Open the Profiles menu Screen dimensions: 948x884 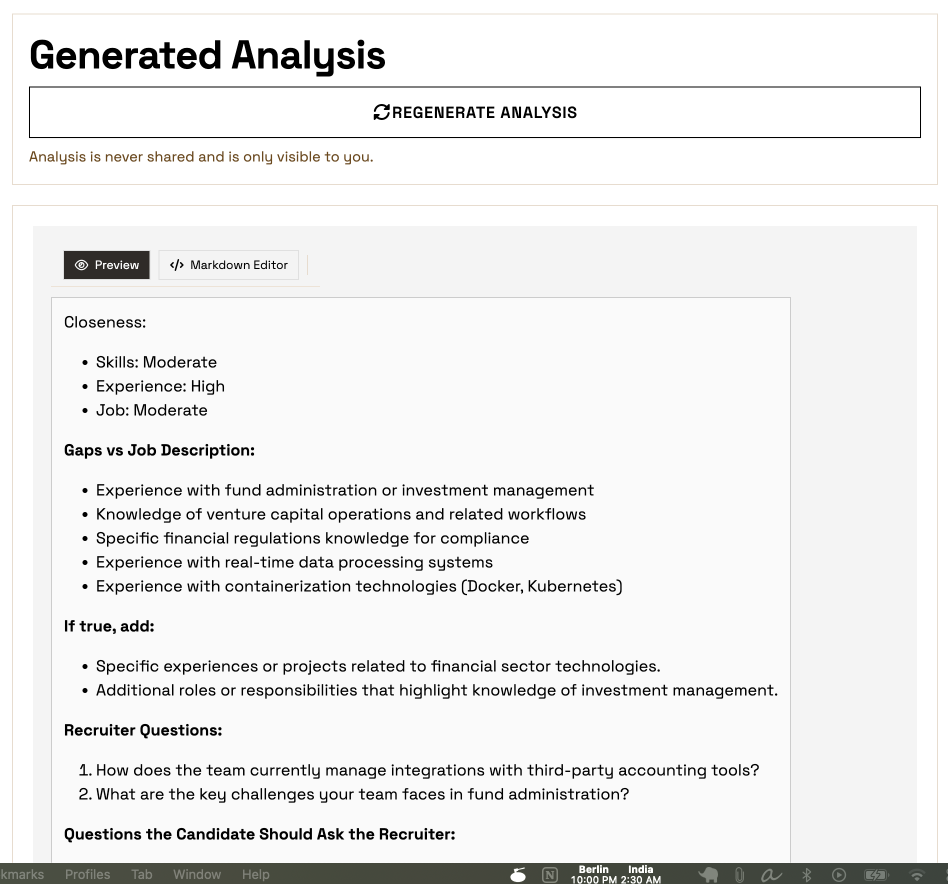pyautogui.click(x=88, y=874)
